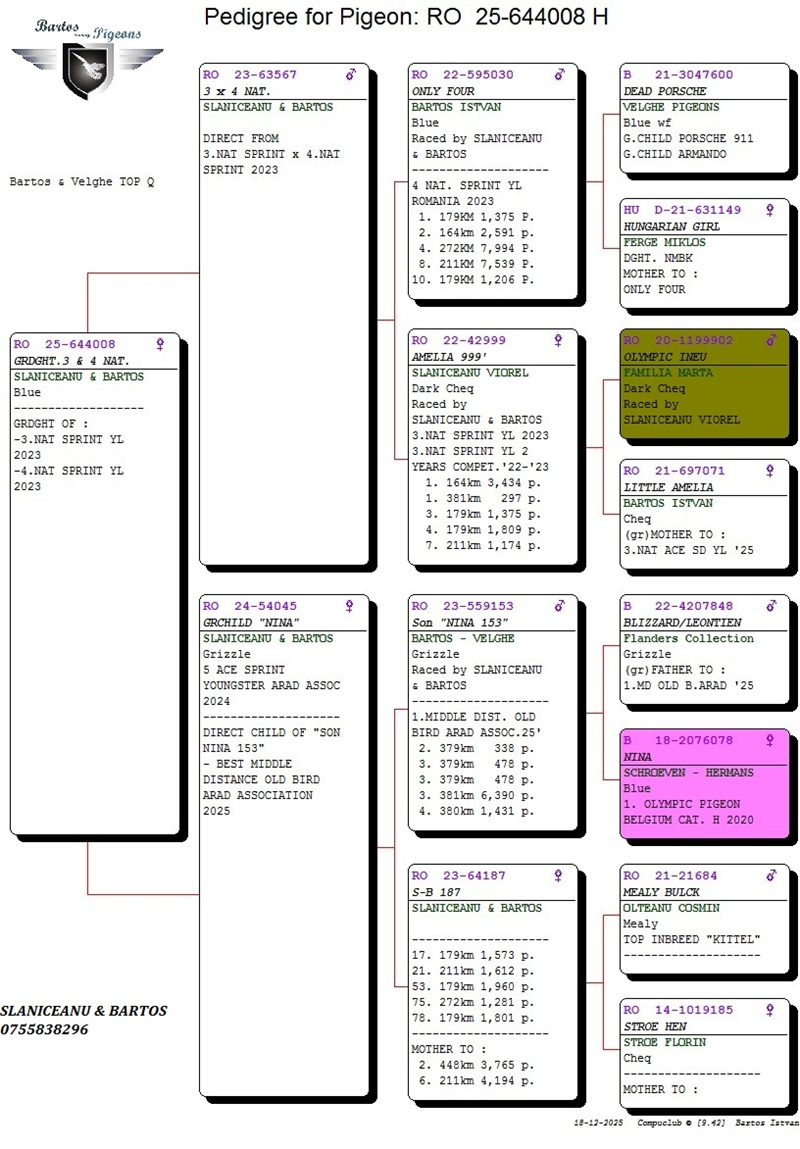Click the female symbol next to RO 24-54045
This screenshot has height=1149, width=800.
coord(350,606)
